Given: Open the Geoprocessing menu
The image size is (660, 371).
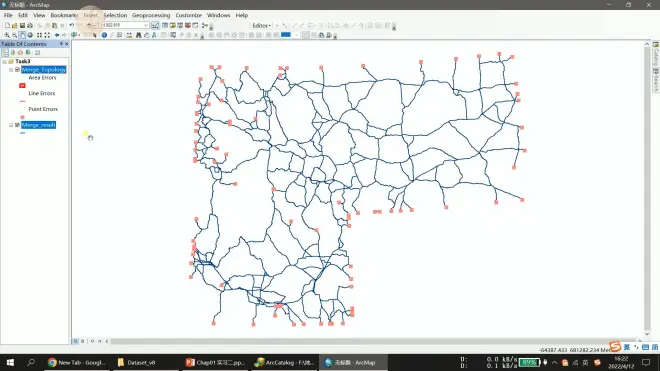Looking at the screenshot, I should tap(151, 15).
